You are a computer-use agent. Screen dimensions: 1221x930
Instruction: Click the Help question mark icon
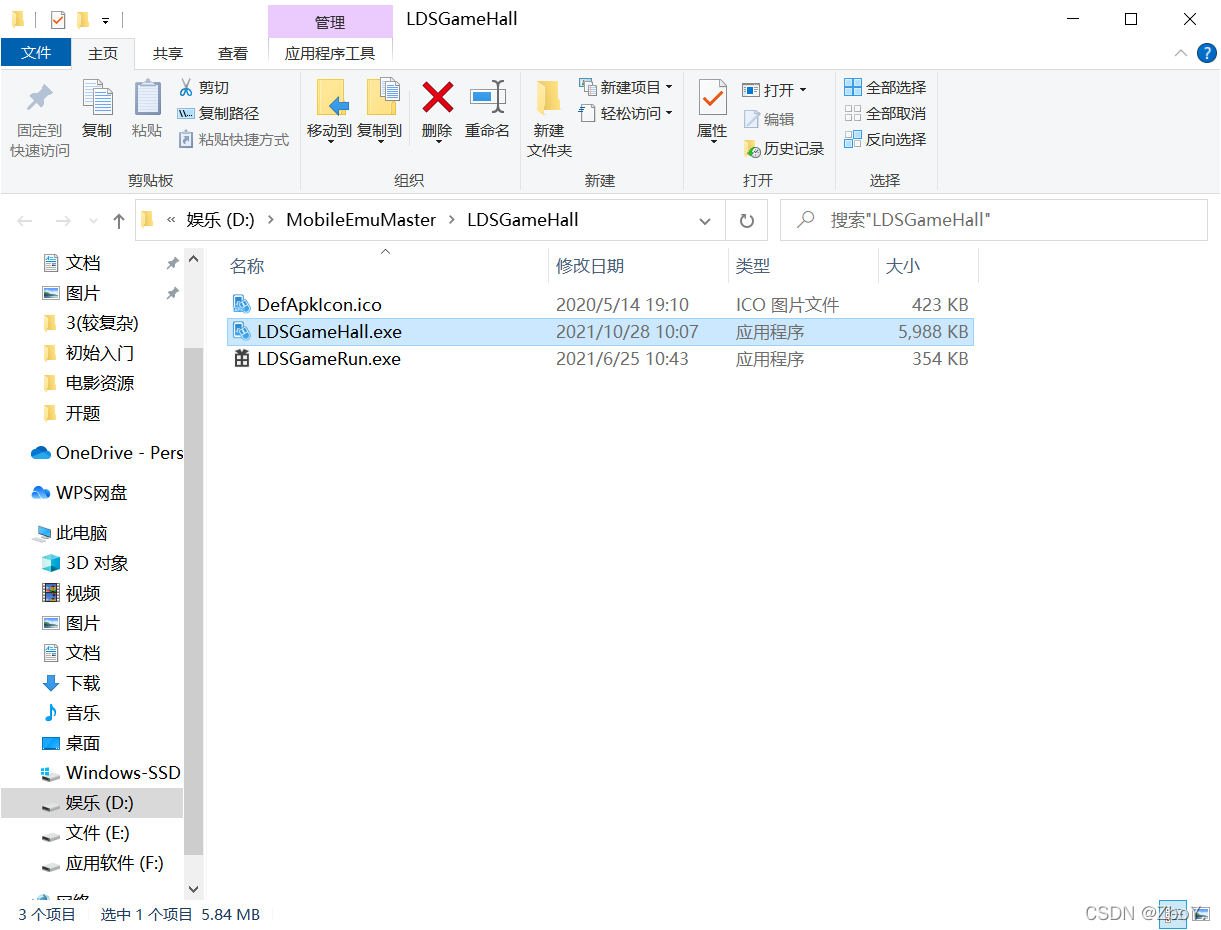1206,54
